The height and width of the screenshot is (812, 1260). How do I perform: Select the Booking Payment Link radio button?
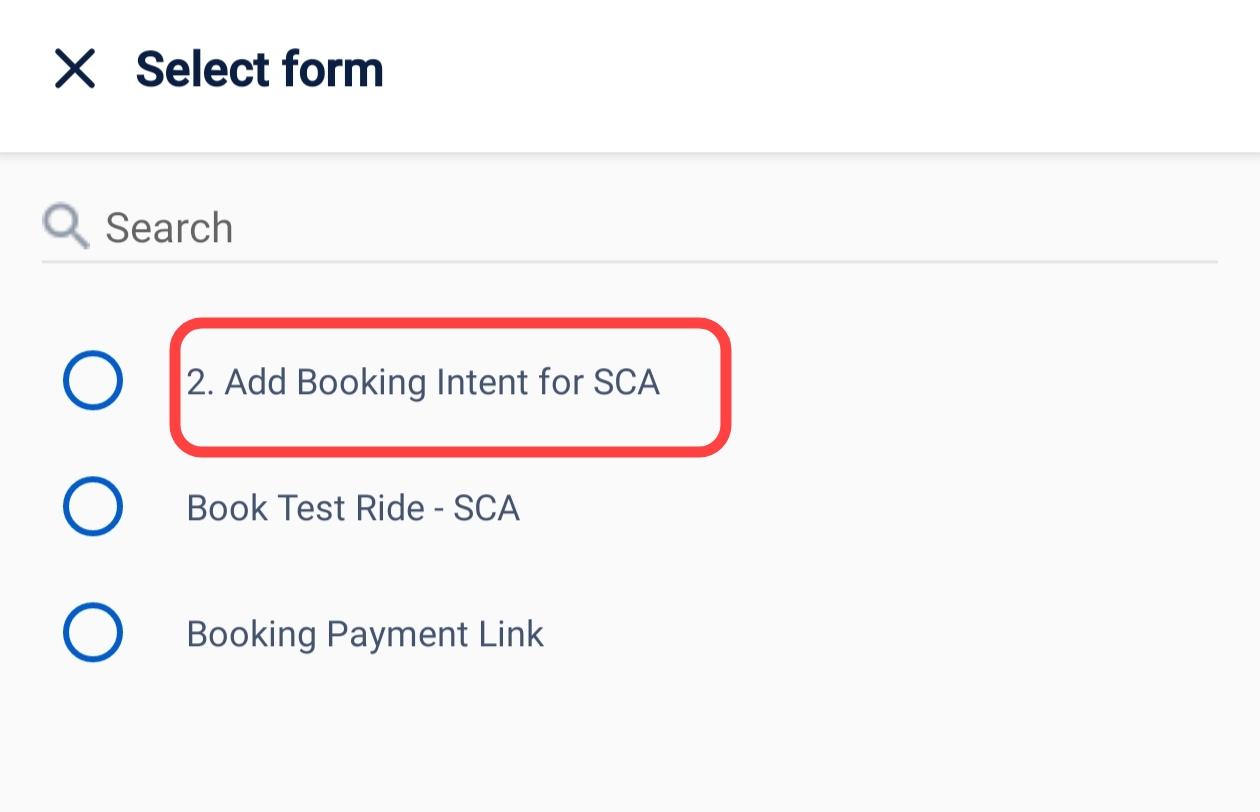point(93,633)
